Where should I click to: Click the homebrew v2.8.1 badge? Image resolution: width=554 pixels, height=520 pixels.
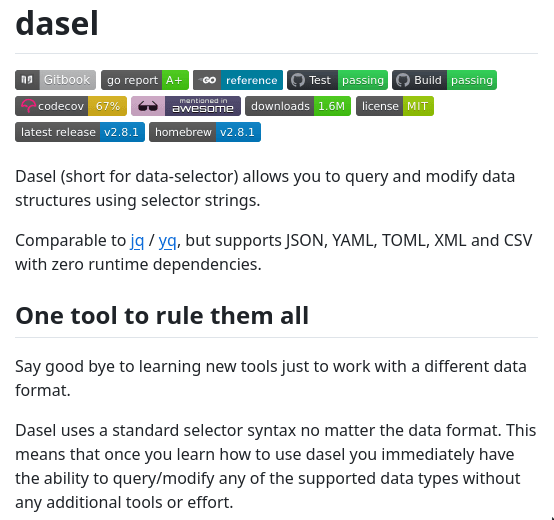205,132
